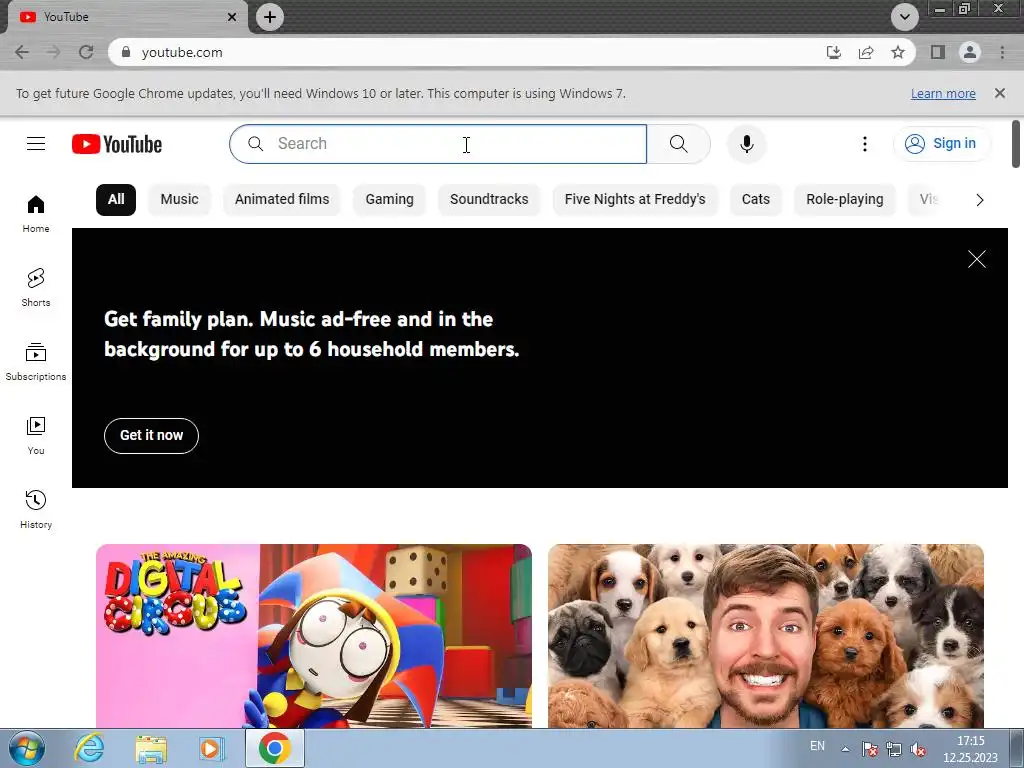1024x768 pixels.
Task: Open Chrome three-dot menu
Action: pyautogui.click(x=1002, y=52)
